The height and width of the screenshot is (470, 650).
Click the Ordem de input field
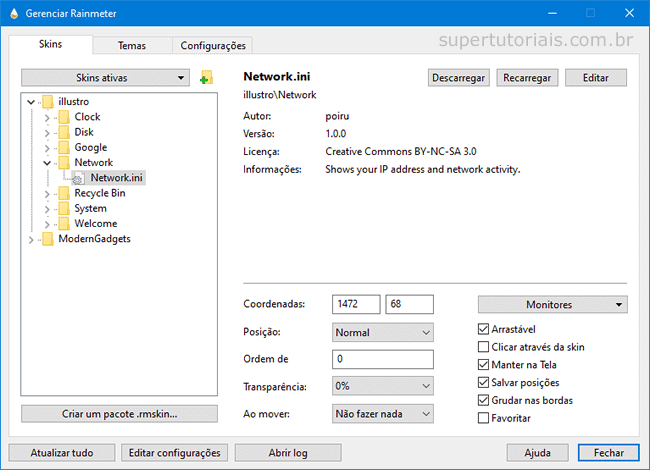tap(382, 359)
